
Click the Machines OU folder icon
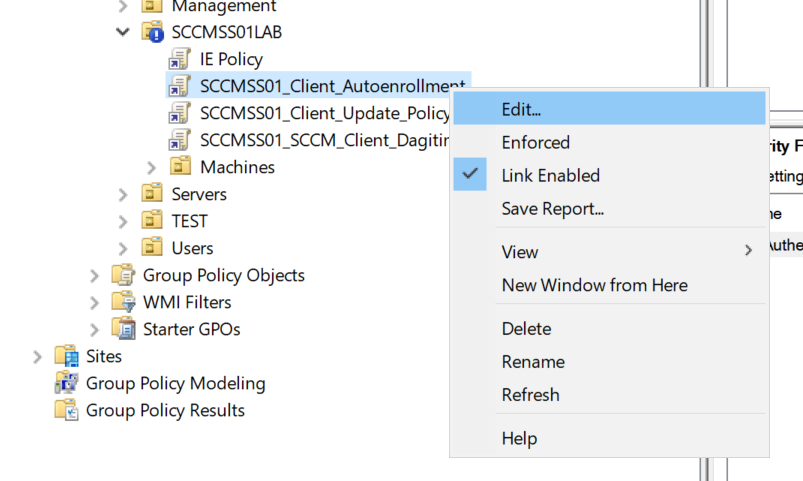click(180, 166)
